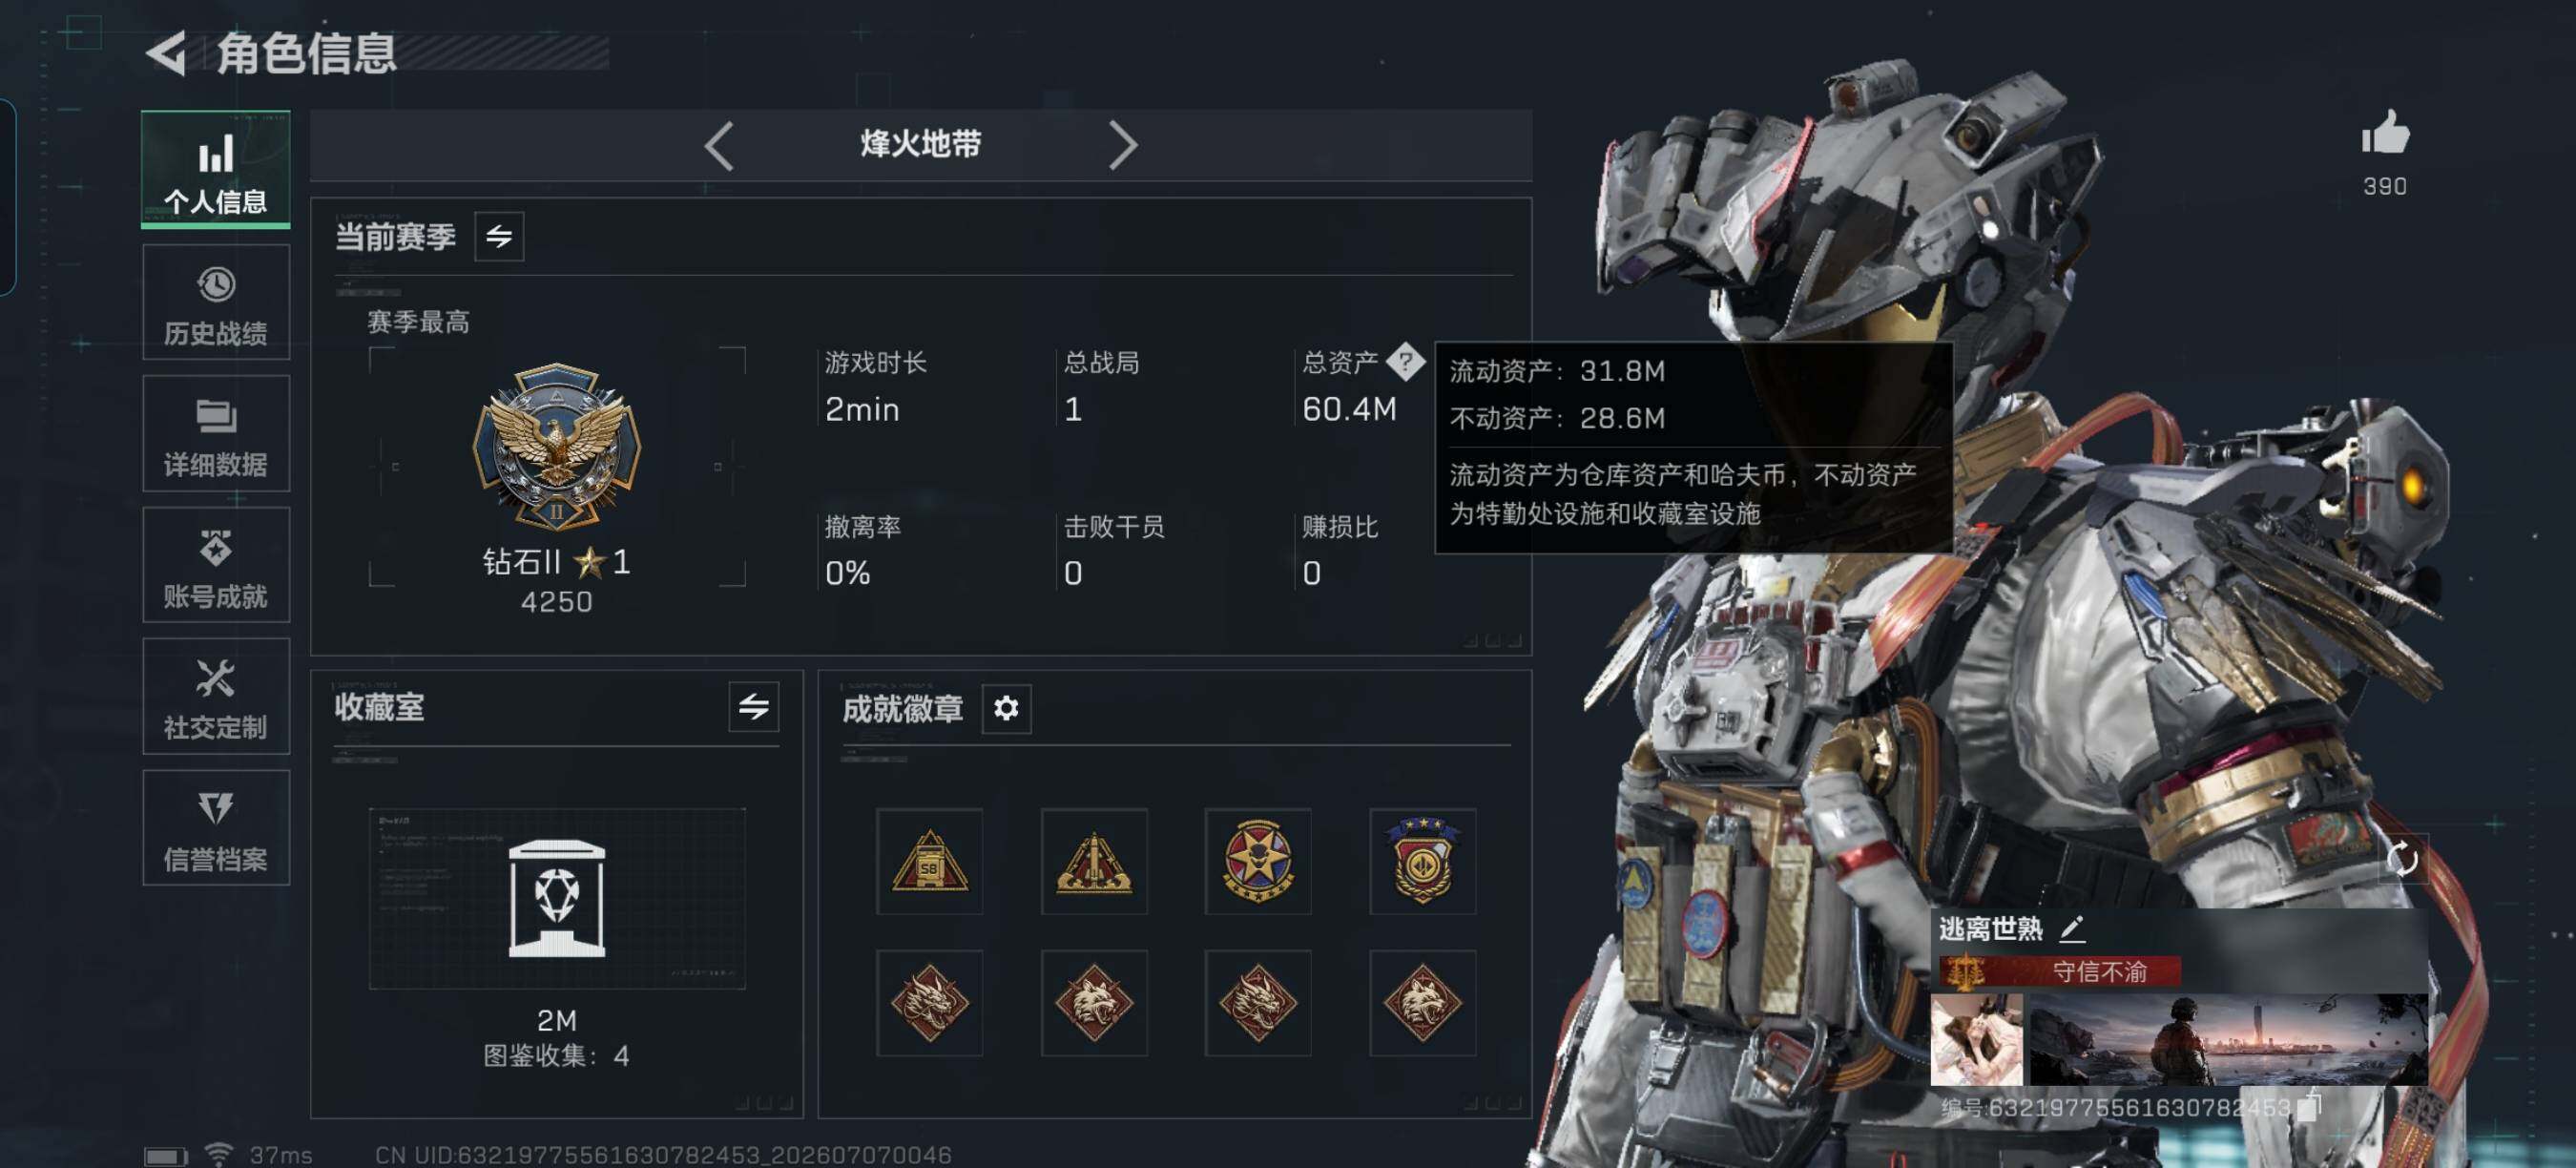
Task: Copy the player ID number with the copy icon
Action: [2309, 1106]
